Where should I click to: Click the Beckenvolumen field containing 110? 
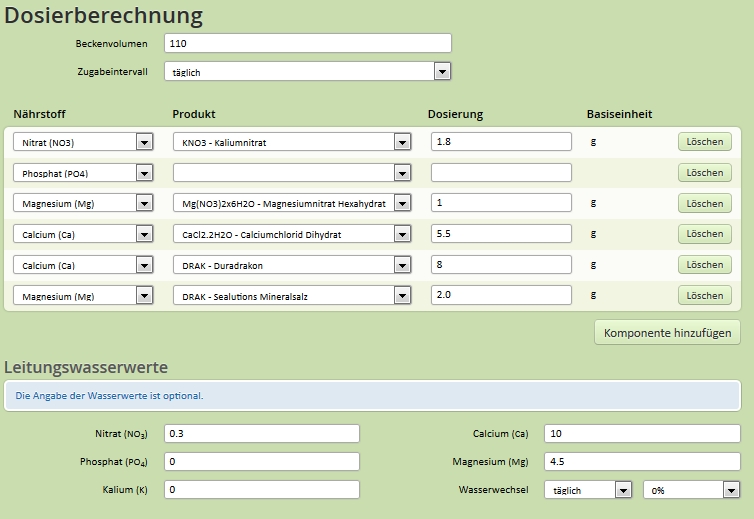pyautogui.click(x=308, y=43)
